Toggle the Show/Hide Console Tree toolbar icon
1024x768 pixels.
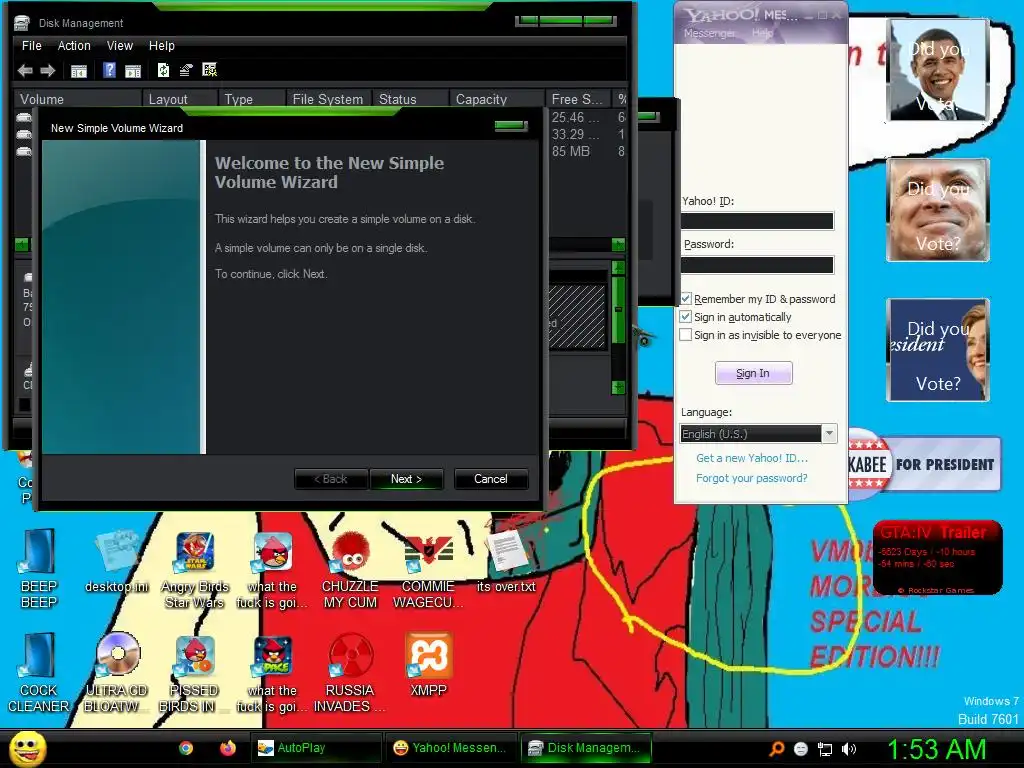(x=78, y=71)
